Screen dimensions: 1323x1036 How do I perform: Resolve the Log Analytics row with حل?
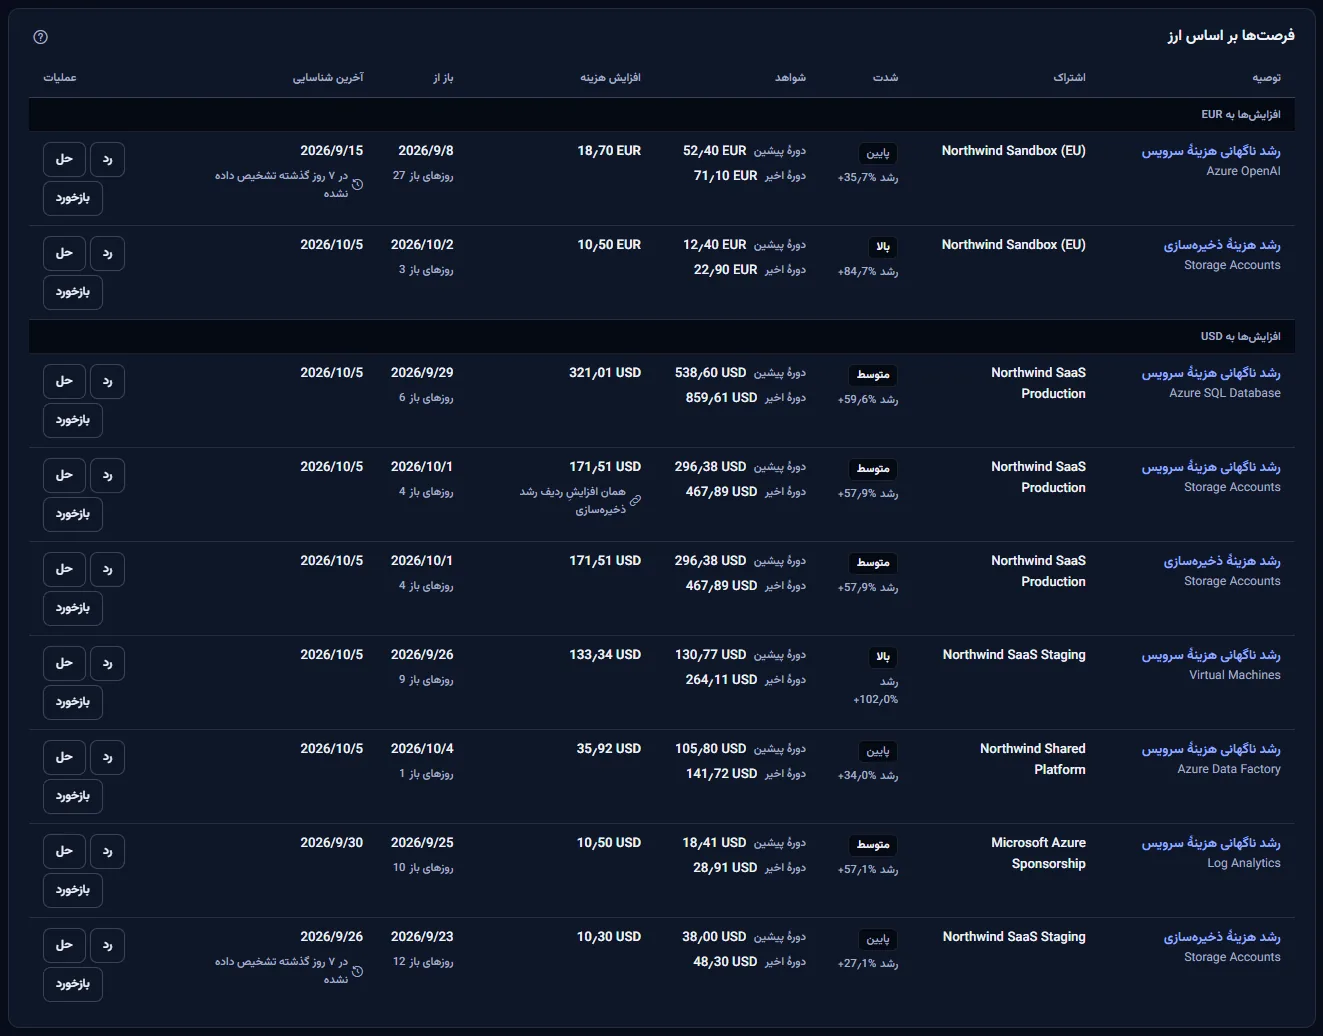64,851
